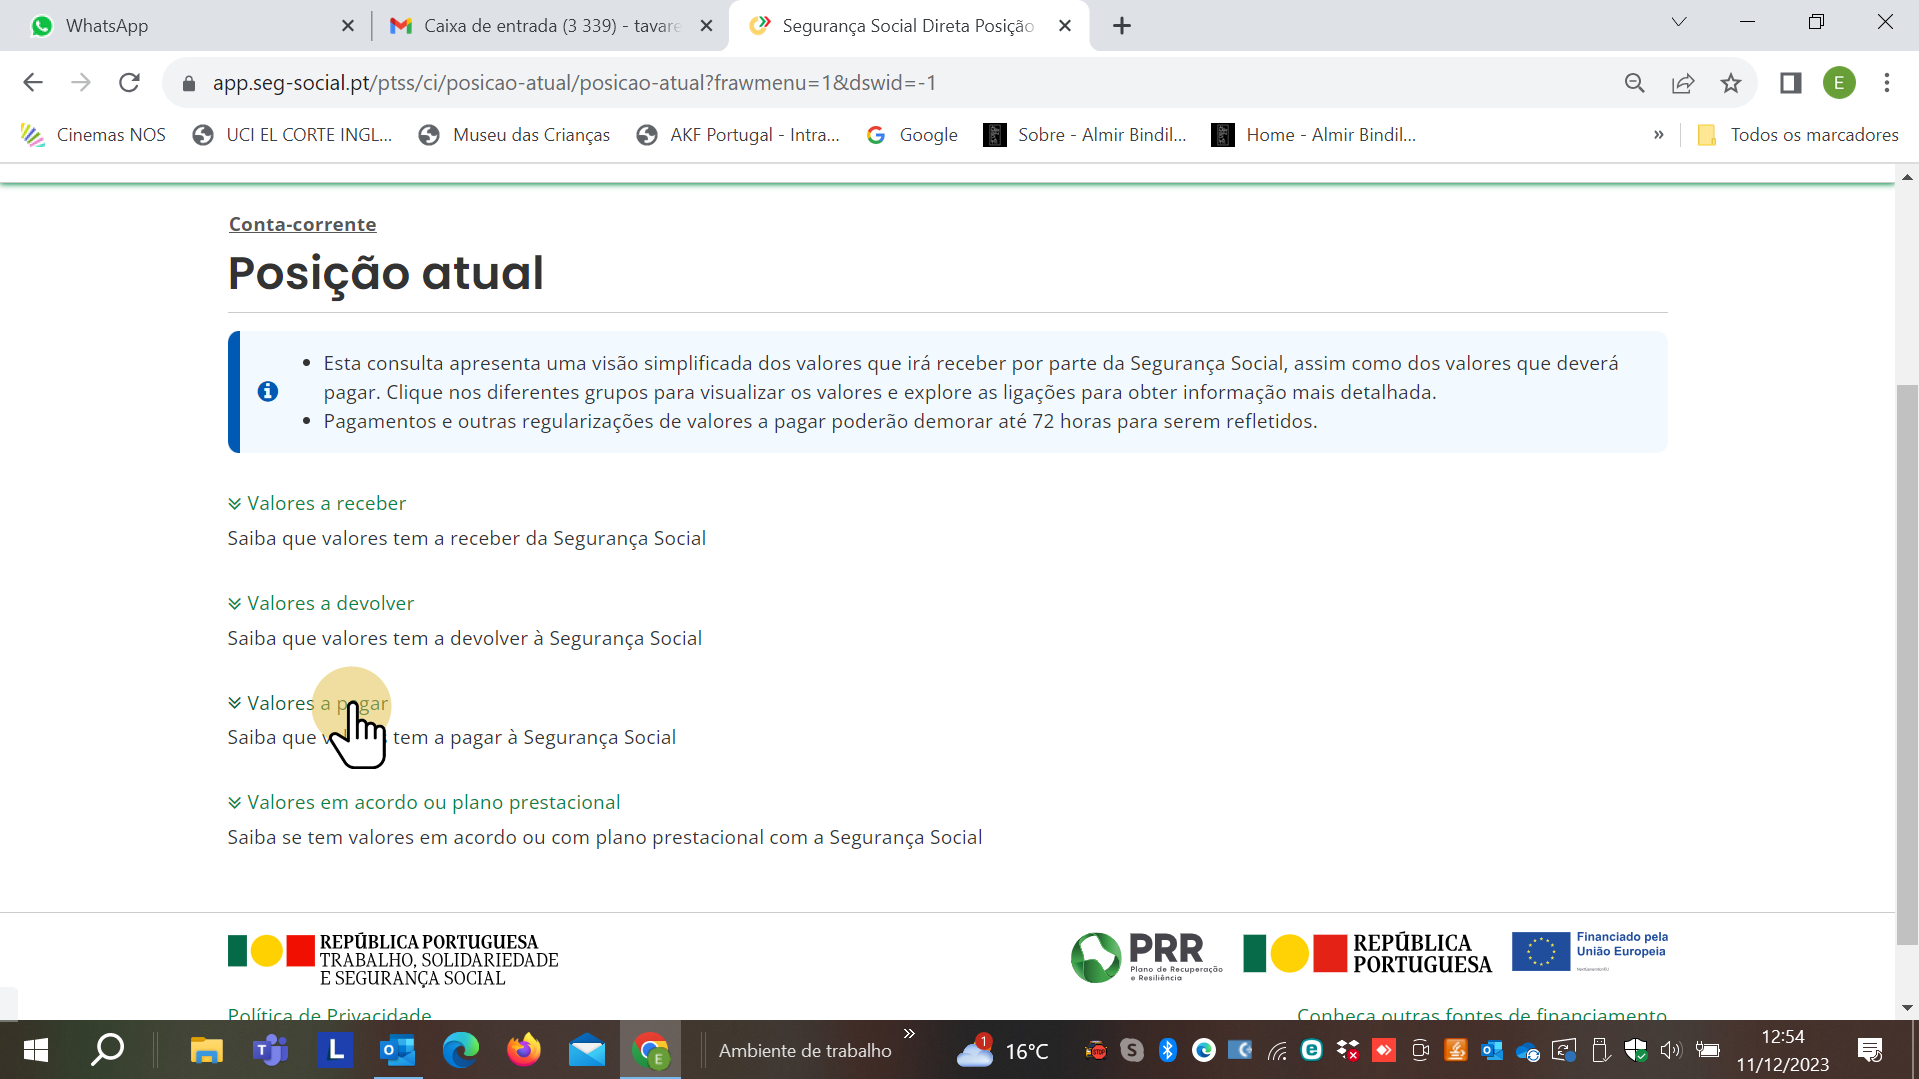1919x1079 pixels.
Task: Expand Valores em acordo ou plano prestacional
Action: click(433, 802)
